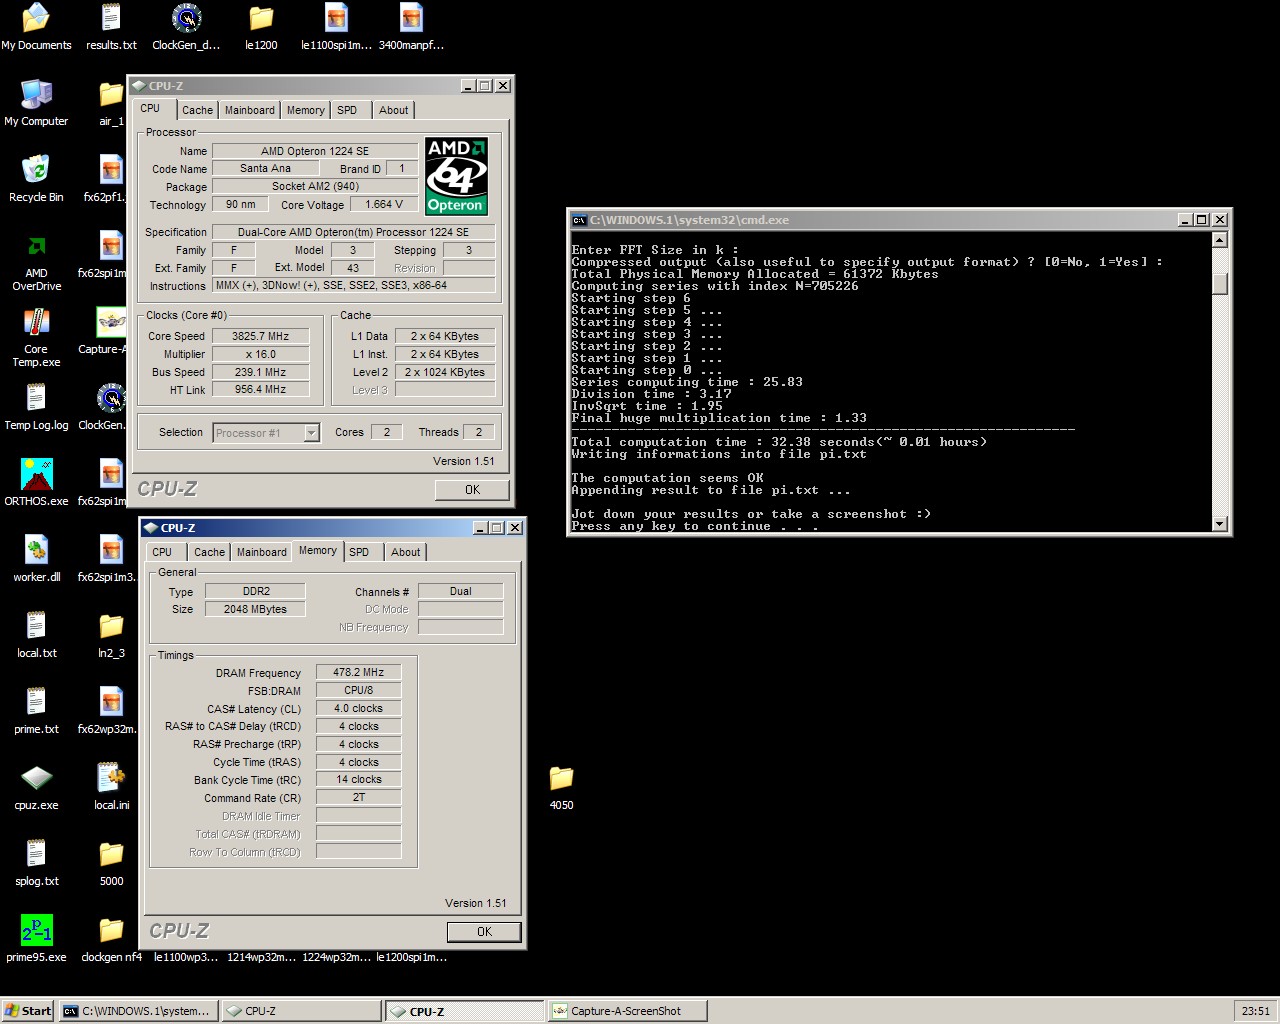This screenshot has width=1280, height=1024.
Task: Open About tab in memory-timings CPU-Z window
Action: point(405,553)
